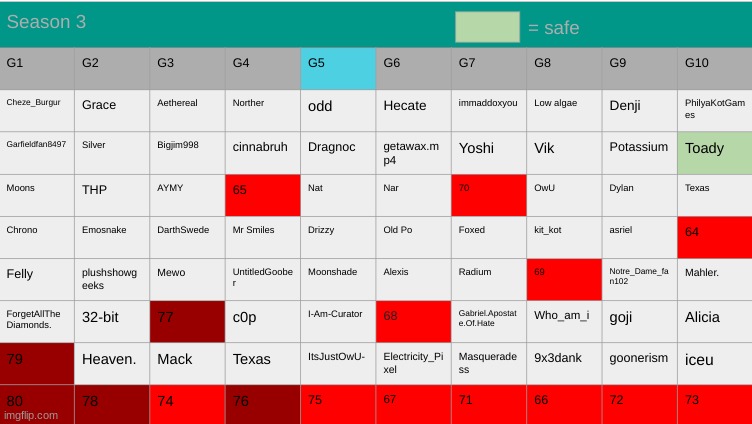Select the red cell numbered 70

pyautogui.click(x=489, y=195)
